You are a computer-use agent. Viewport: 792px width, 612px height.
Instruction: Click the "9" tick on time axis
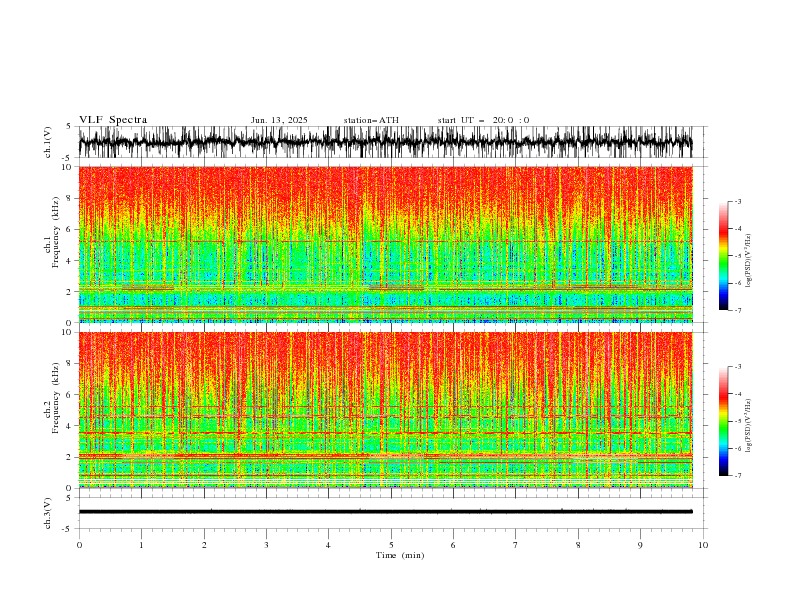pyautogui.click(x=640, y=545)
